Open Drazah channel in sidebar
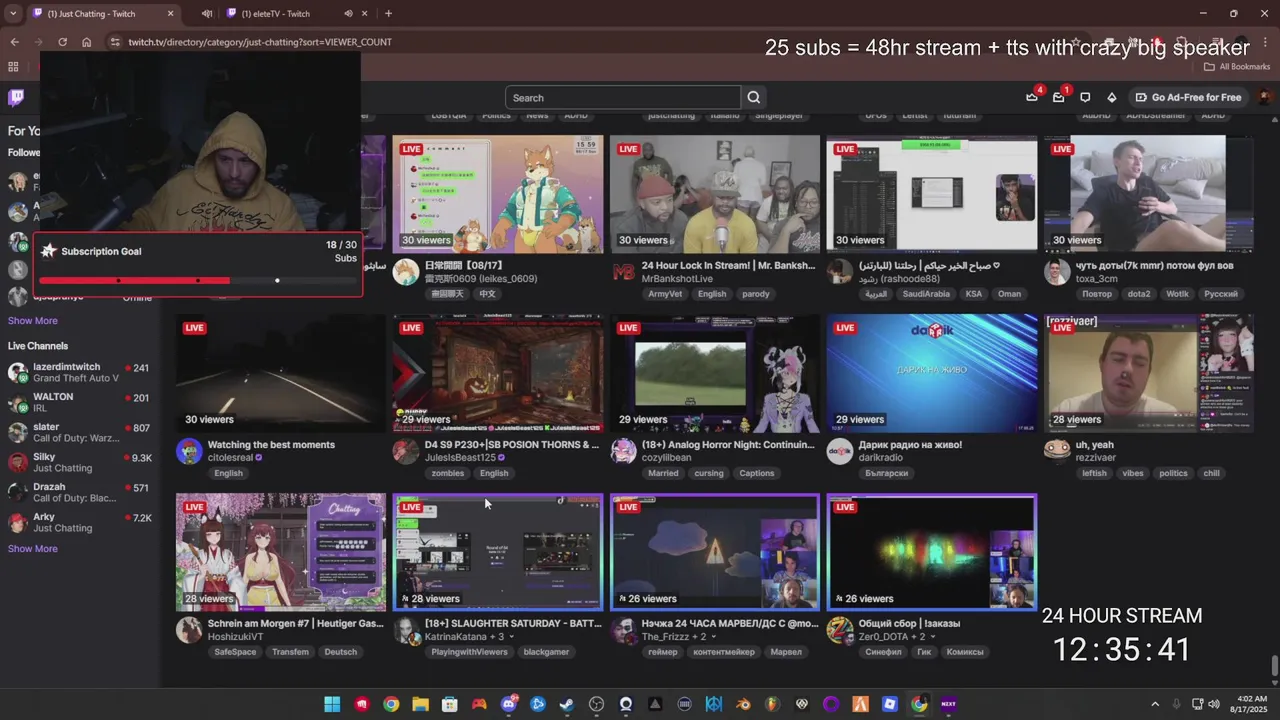The image size is (1280, 720). tap(80, 492)
